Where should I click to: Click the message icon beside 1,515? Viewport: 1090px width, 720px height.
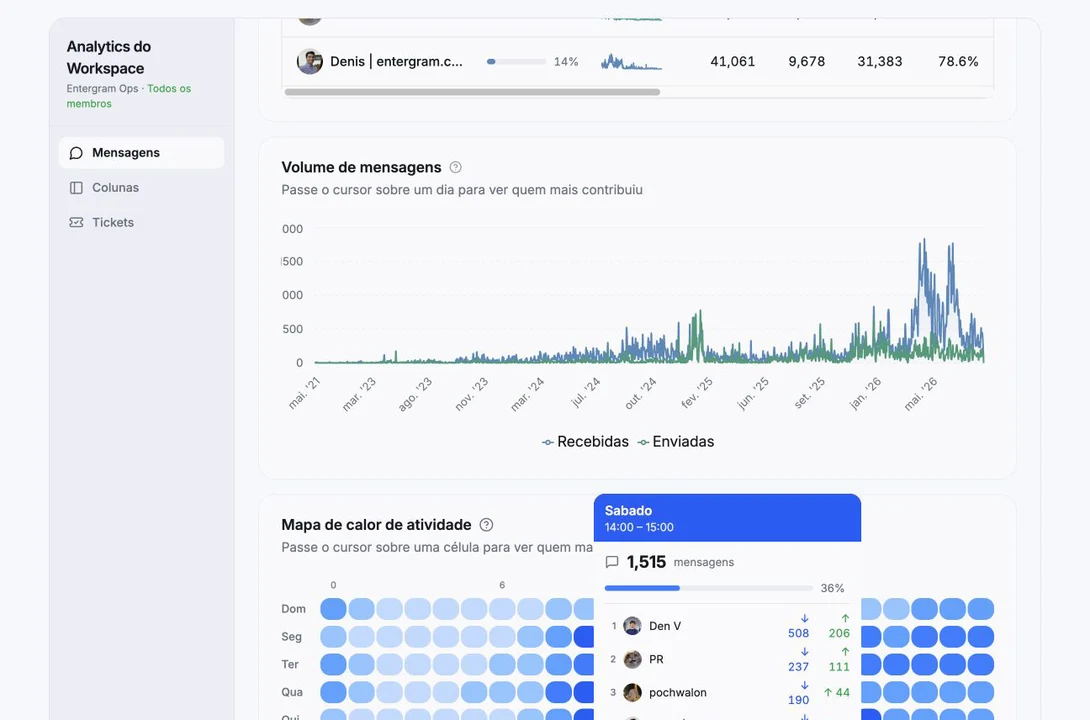tap(612, 562)
